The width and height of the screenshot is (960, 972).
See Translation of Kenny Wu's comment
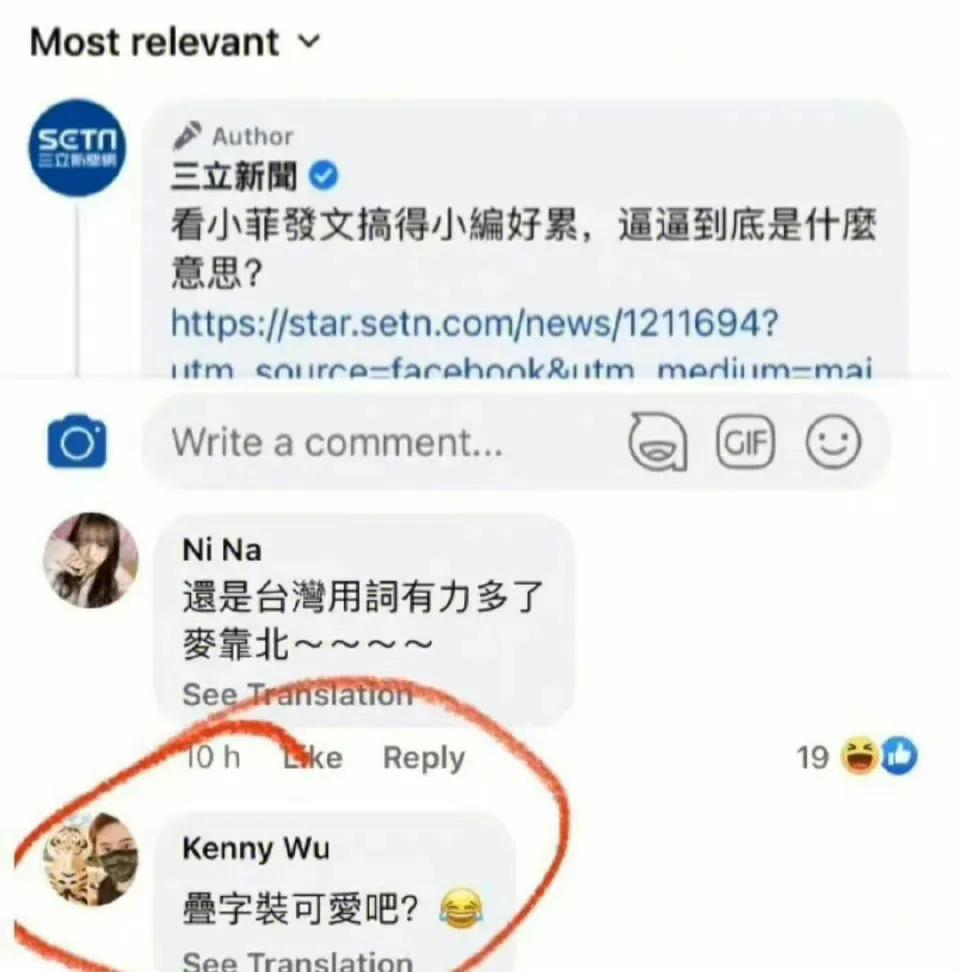coord(297,961)
